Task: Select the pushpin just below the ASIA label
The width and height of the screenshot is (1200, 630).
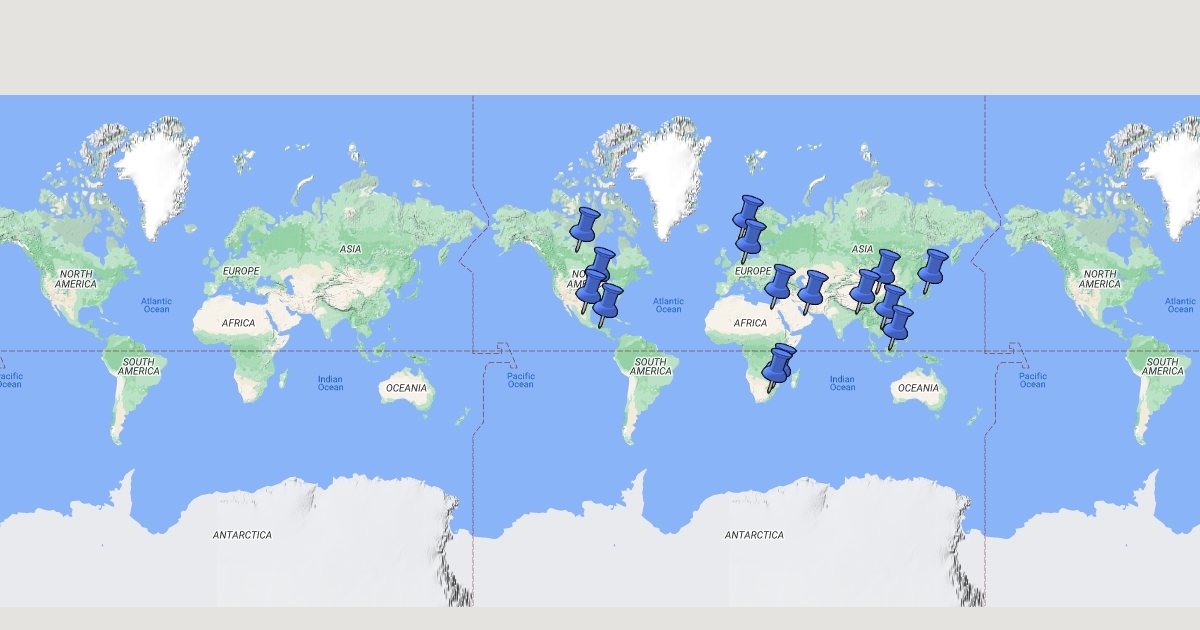Action: [x=884, y=271]
